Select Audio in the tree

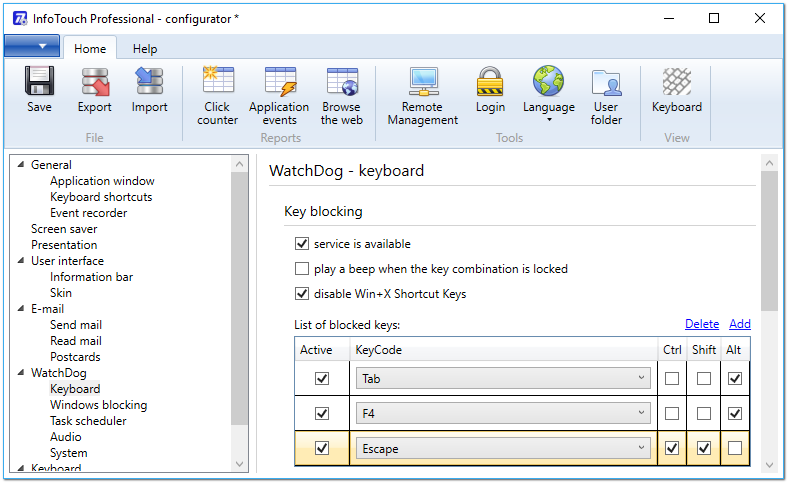click(x=65, y=437)
